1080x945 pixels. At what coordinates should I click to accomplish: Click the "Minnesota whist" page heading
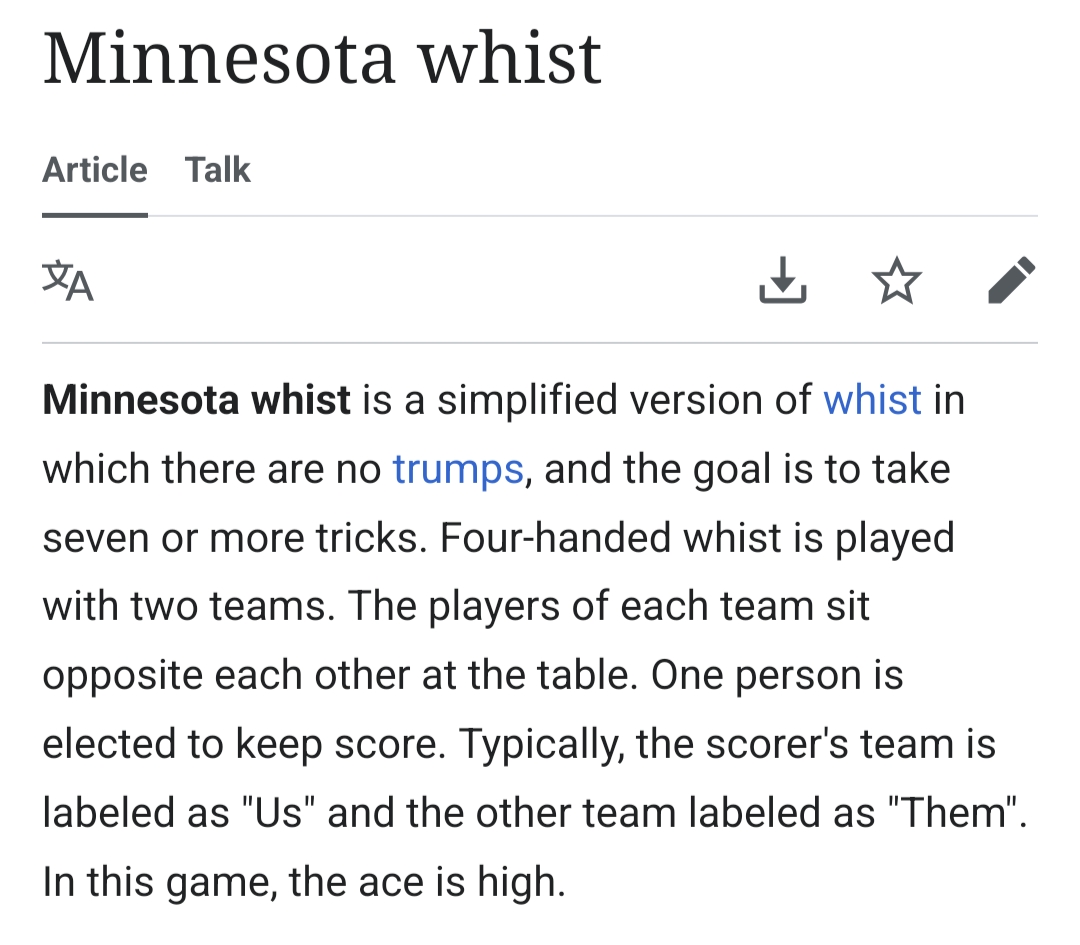point(322,58)
